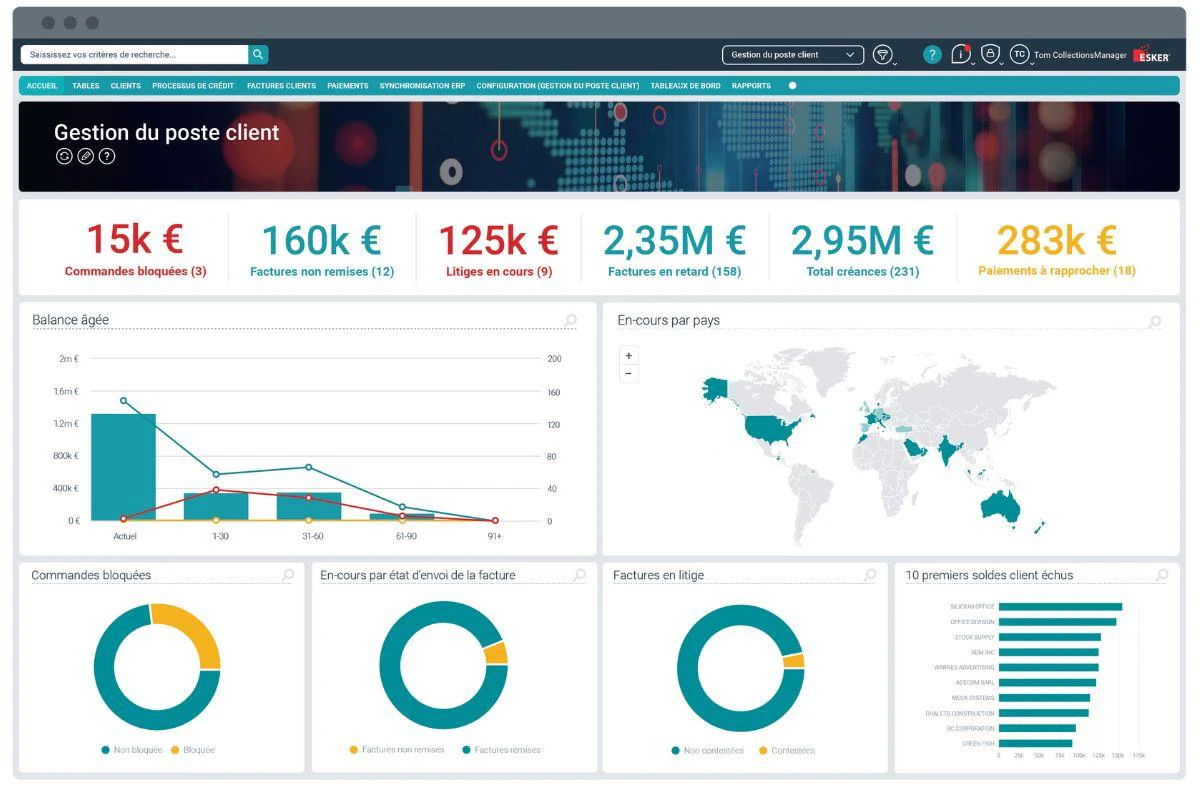Click the yellow Bloquée donut segment
Viewport: 1200px width, 800px height.
pos(194,630)
